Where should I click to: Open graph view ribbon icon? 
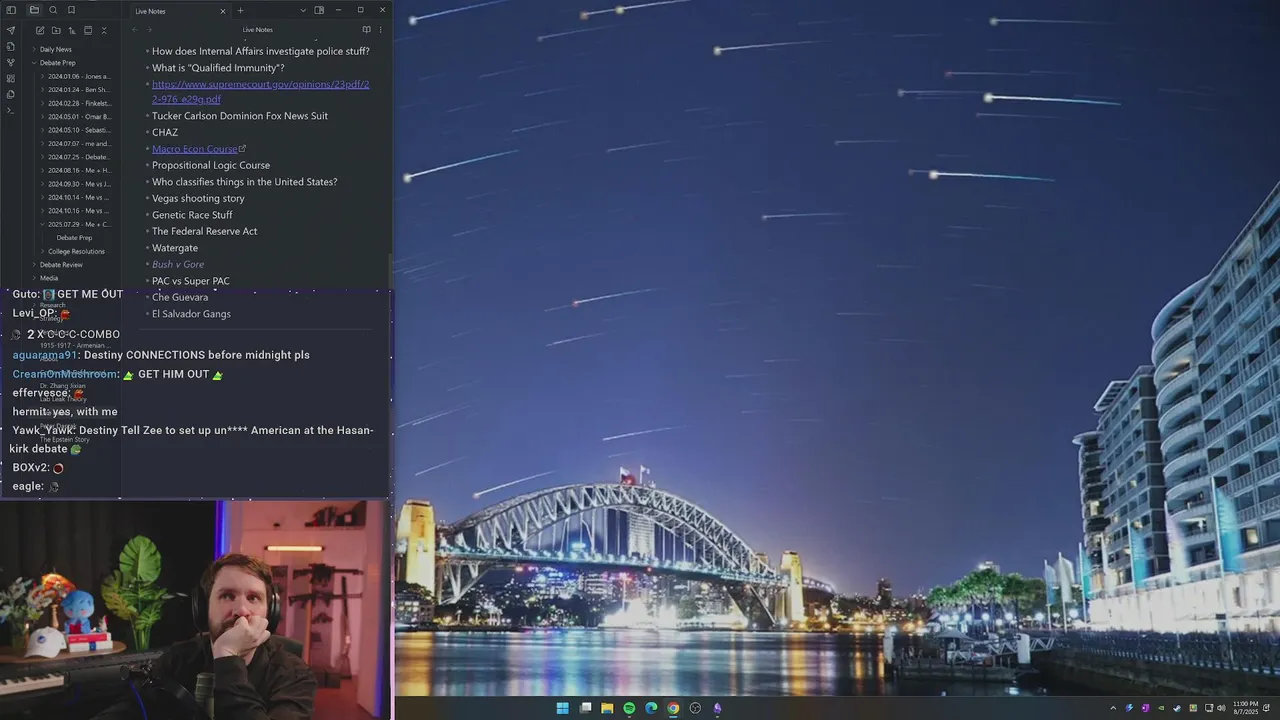tap(11, 62)
